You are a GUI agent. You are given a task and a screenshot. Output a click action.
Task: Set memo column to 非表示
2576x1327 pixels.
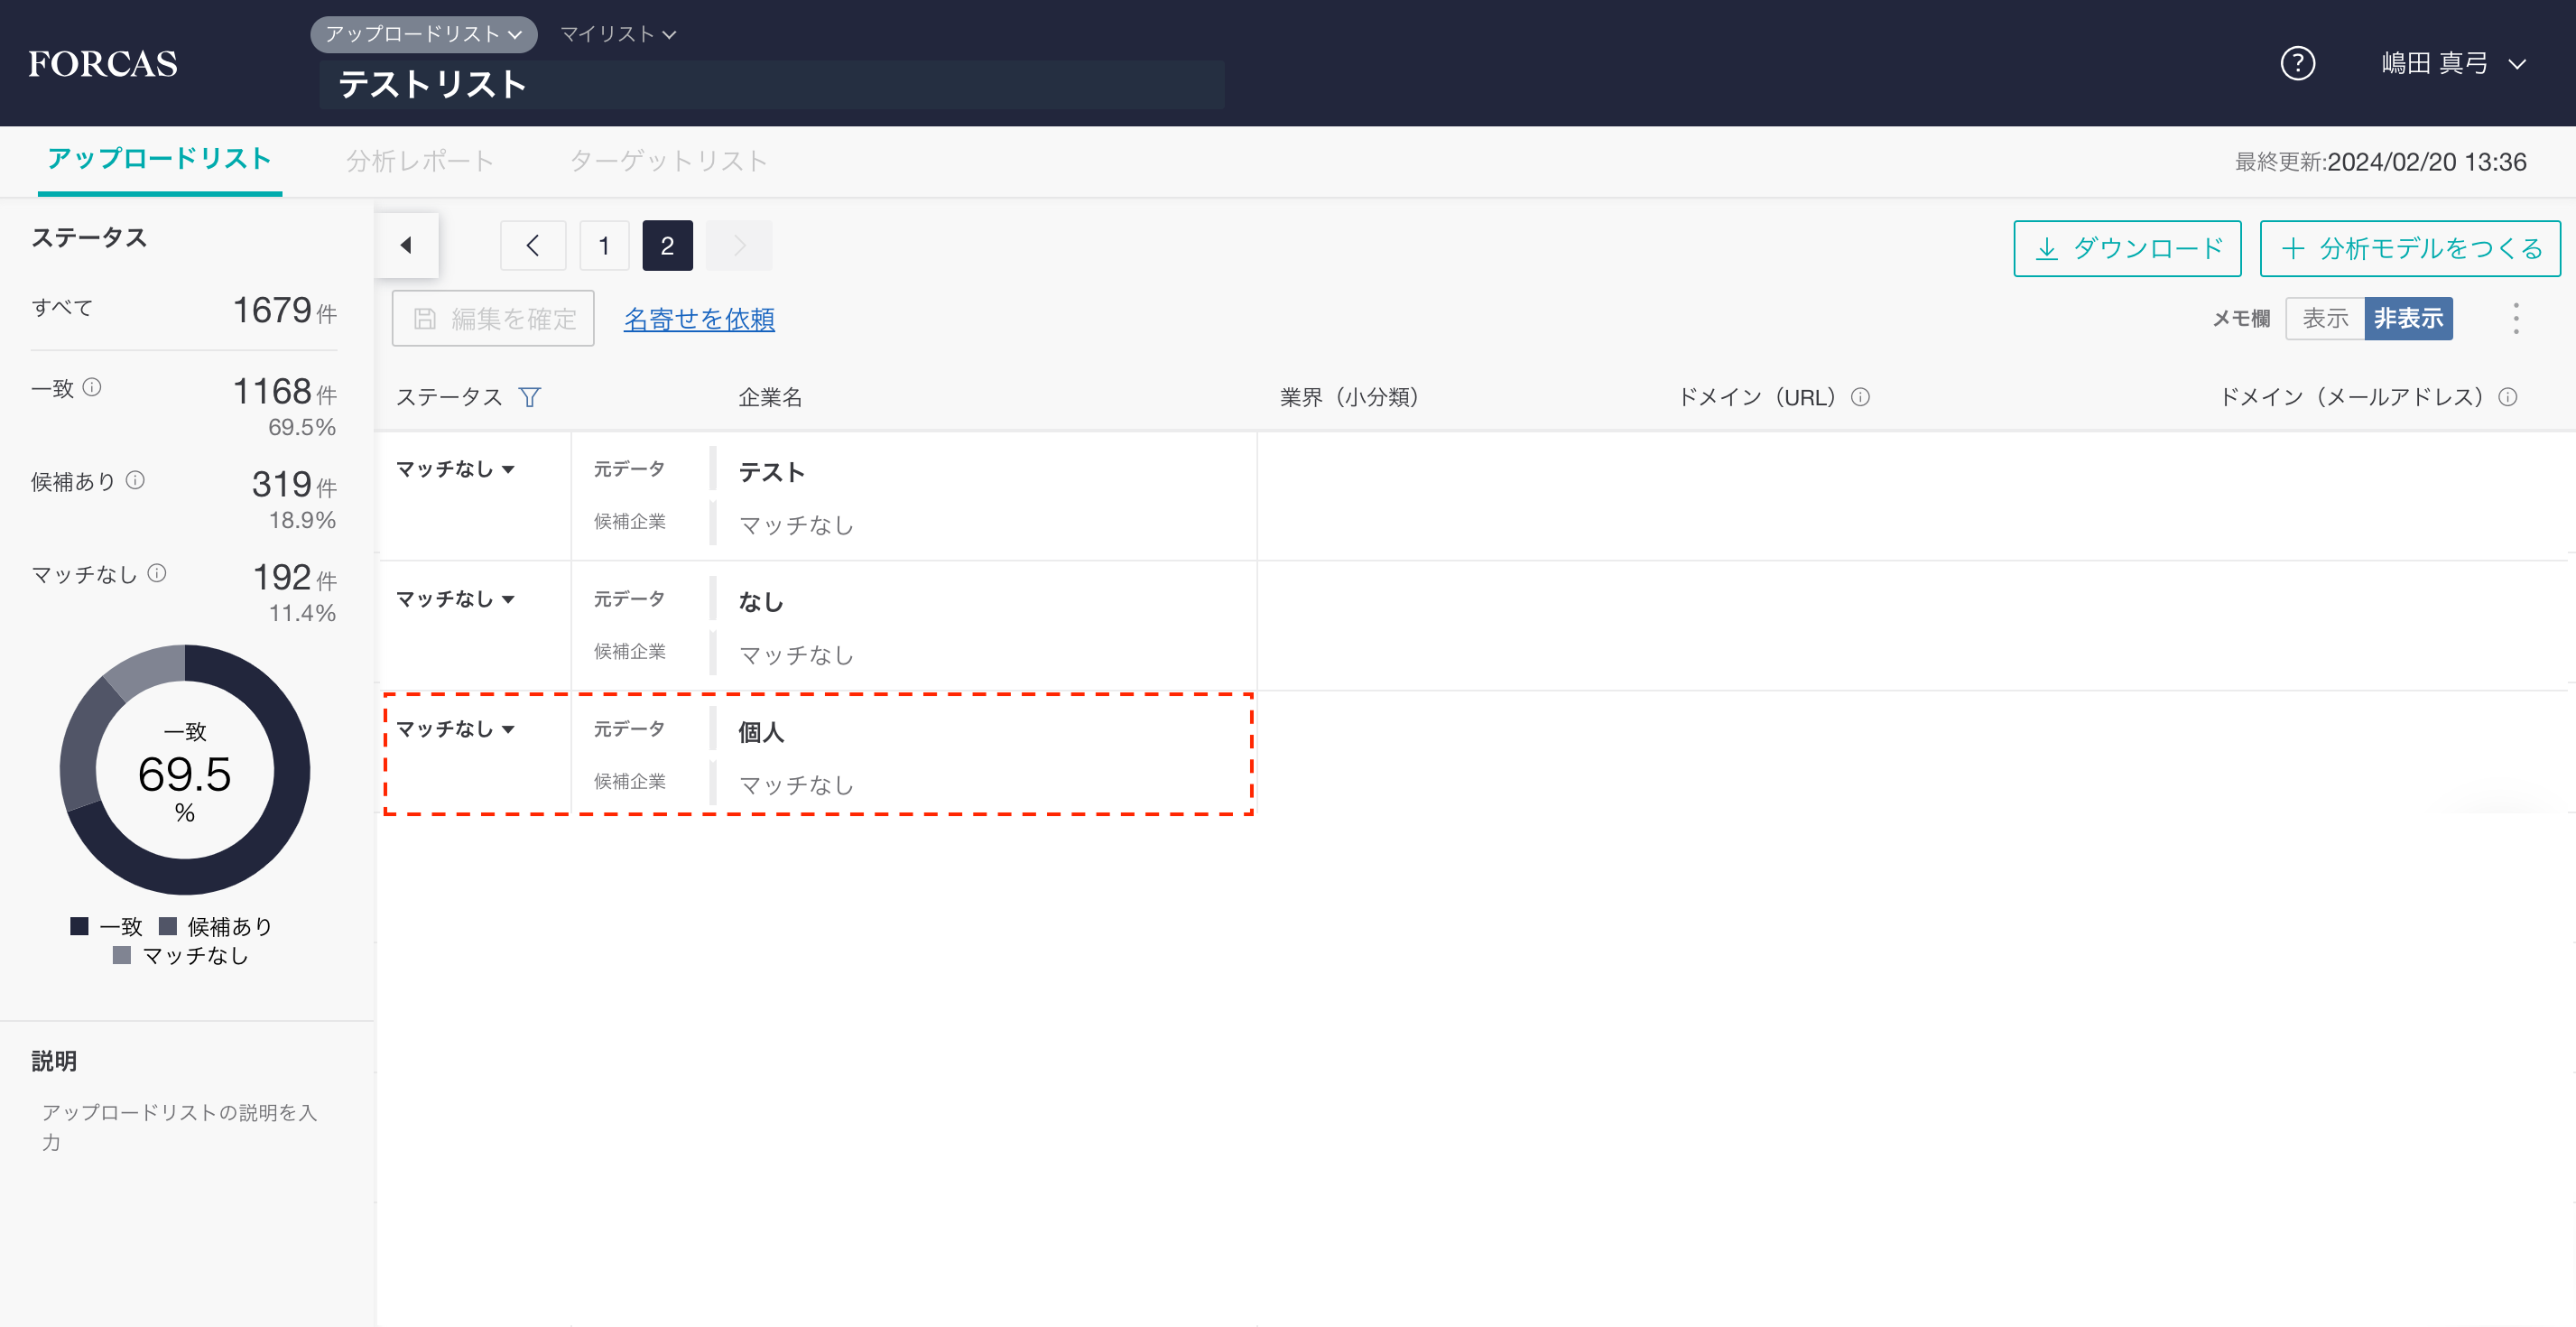[x=2408, y=319]
